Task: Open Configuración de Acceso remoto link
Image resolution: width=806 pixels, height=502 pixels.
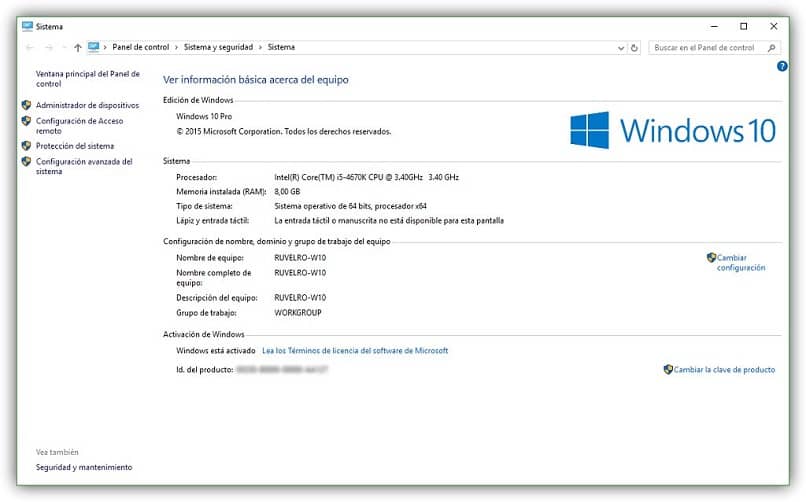Action: (x=79, y=126)
